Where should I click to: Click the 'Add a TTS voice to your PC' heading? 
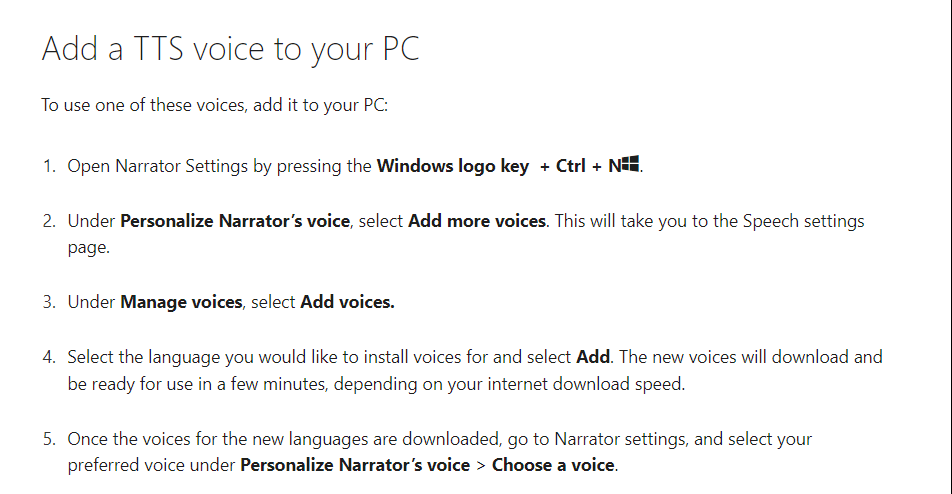pyautogui.click(x=231, y=49)
